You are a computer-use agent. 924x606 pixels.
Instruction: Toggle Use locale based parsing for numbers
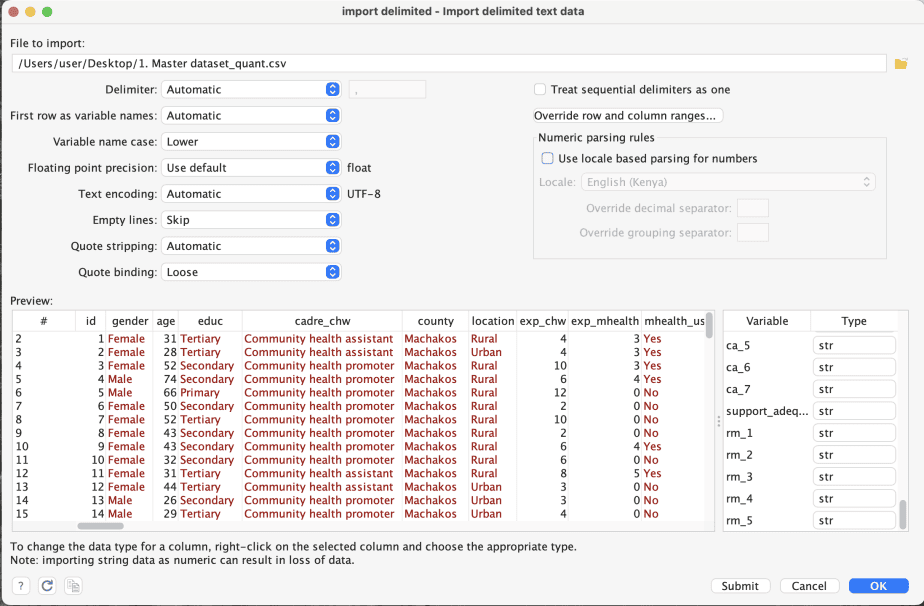[547, 158]
